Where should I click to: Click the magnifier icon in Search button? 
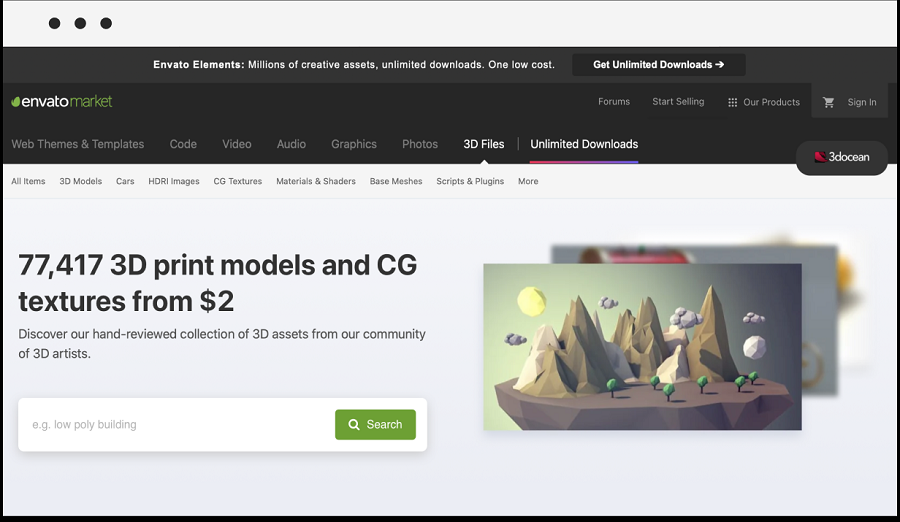354,424
